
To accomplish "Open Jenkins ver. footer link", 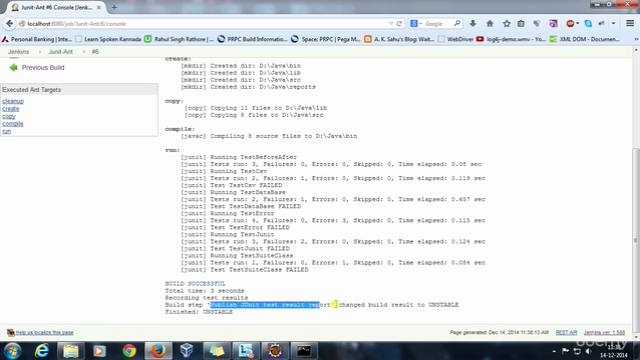I will pos(604,333).
